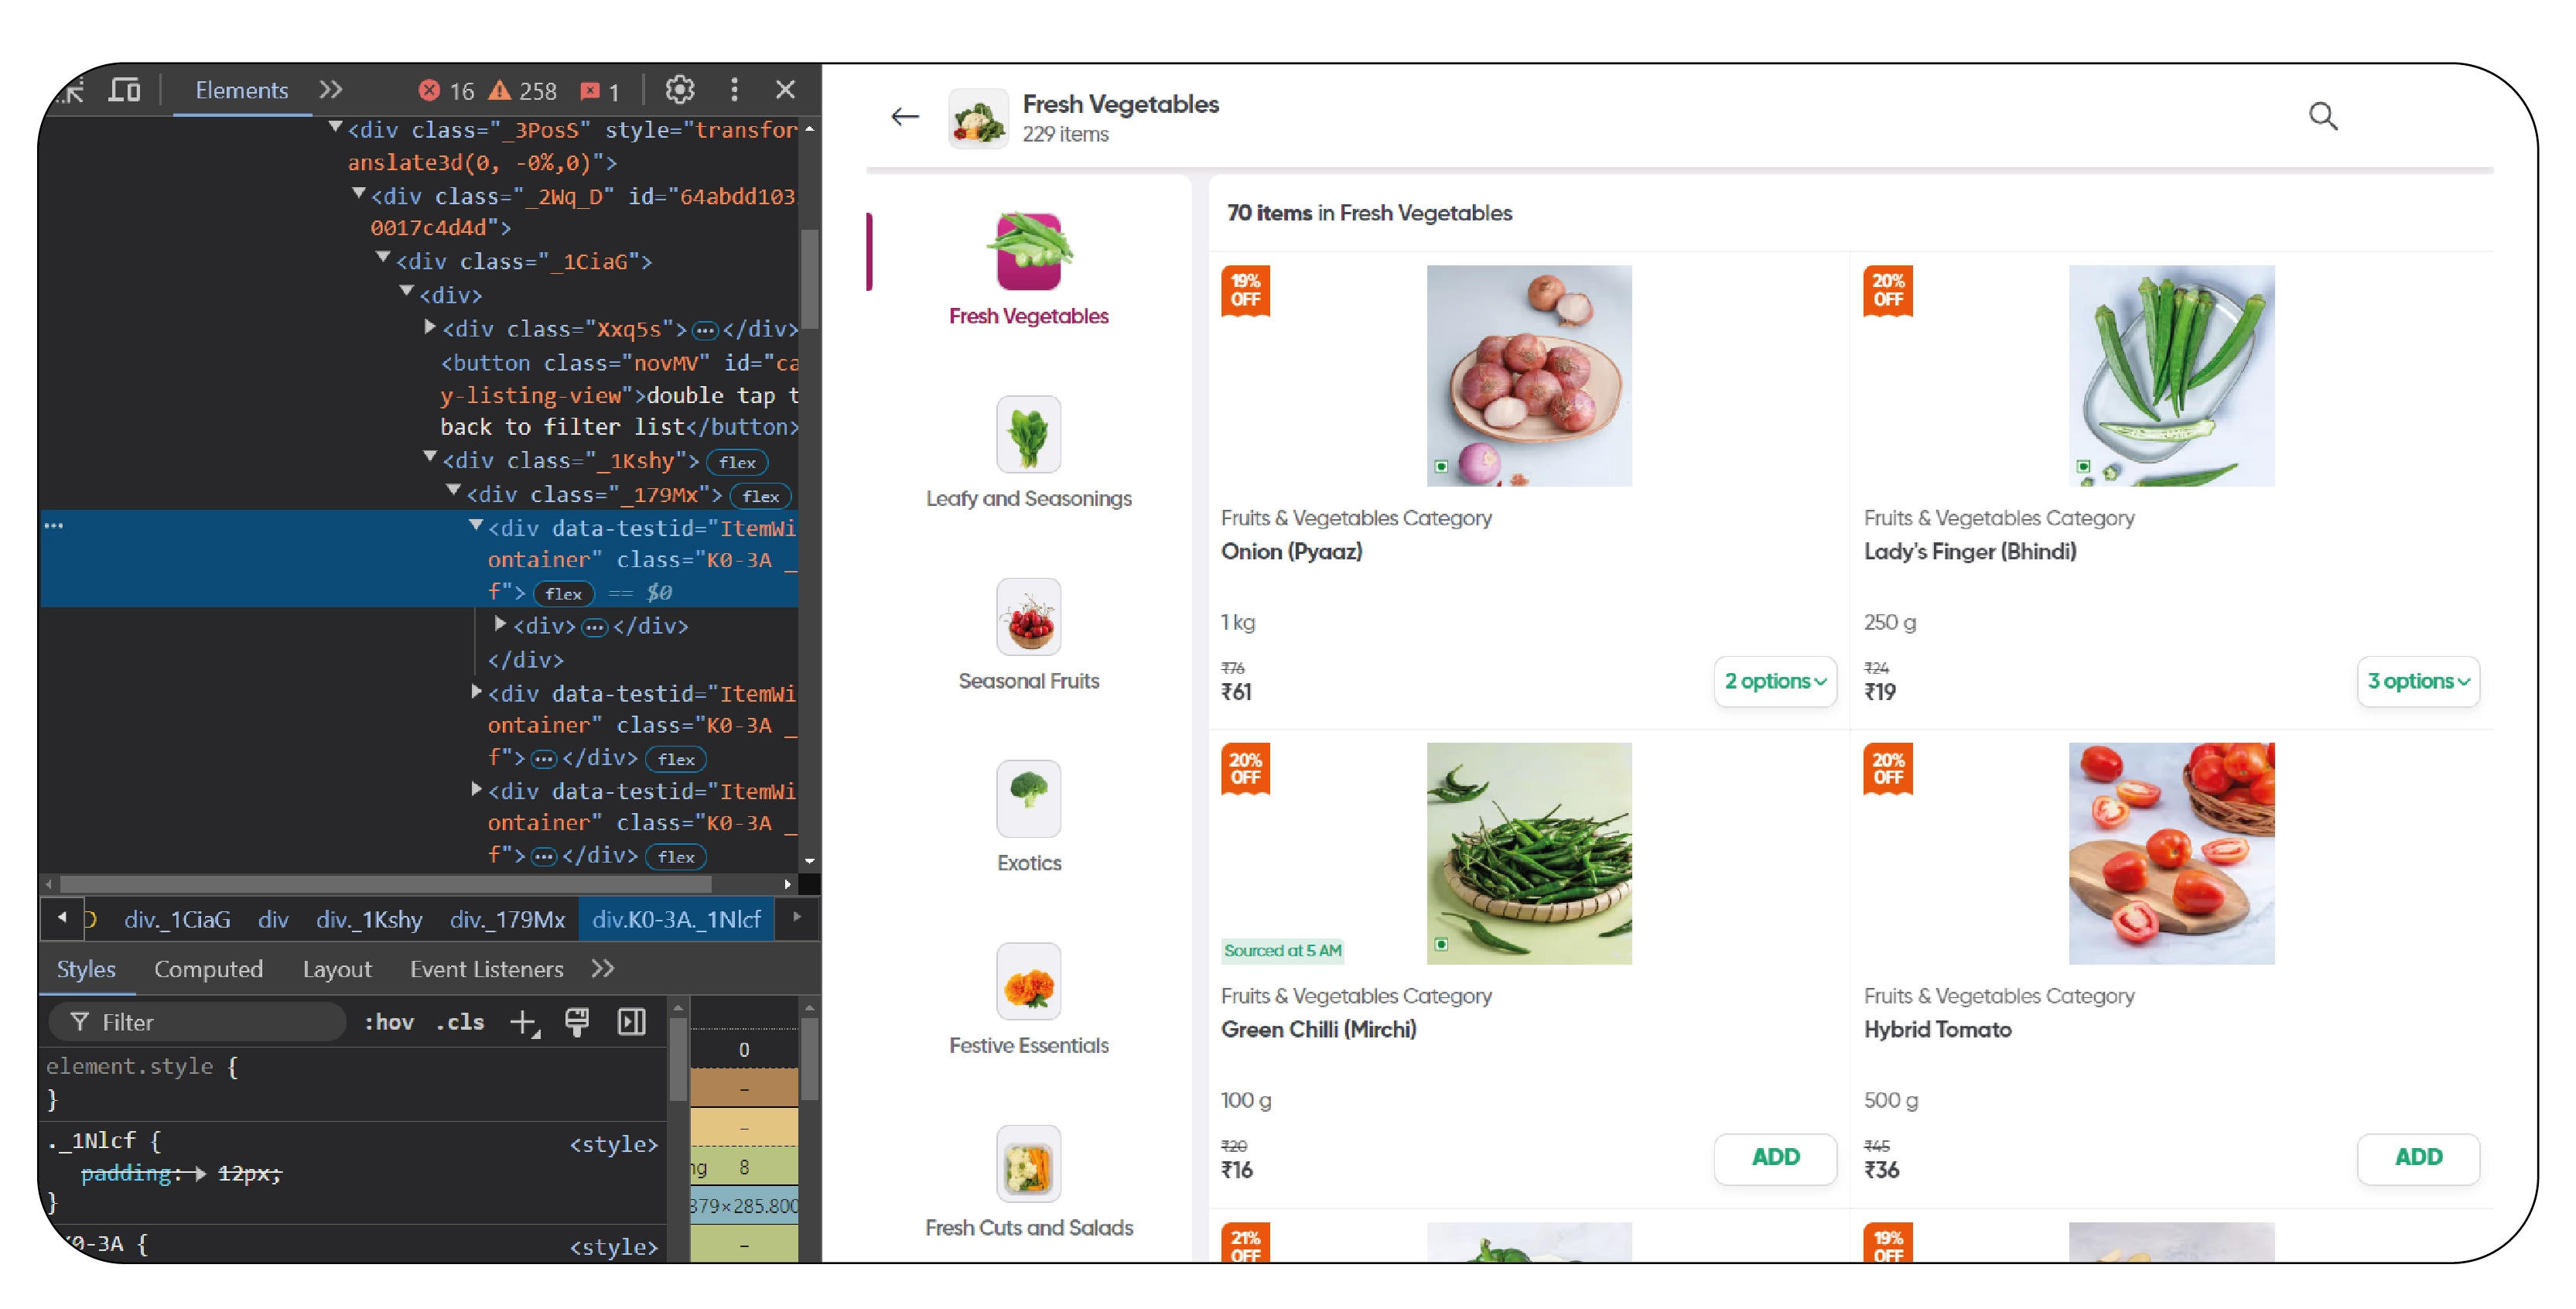The height and width of the screenshot is (1309, 2576).
Task: Add a new style rule
Action: tap(524, 1022)
